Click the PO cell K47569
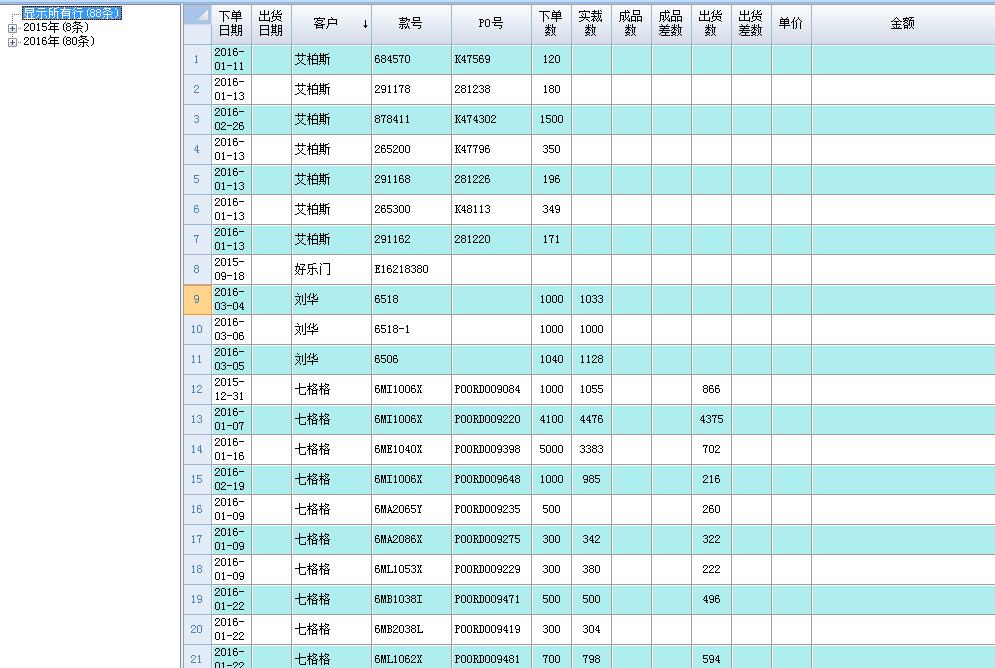995x668 pixels. click(491, 60)
